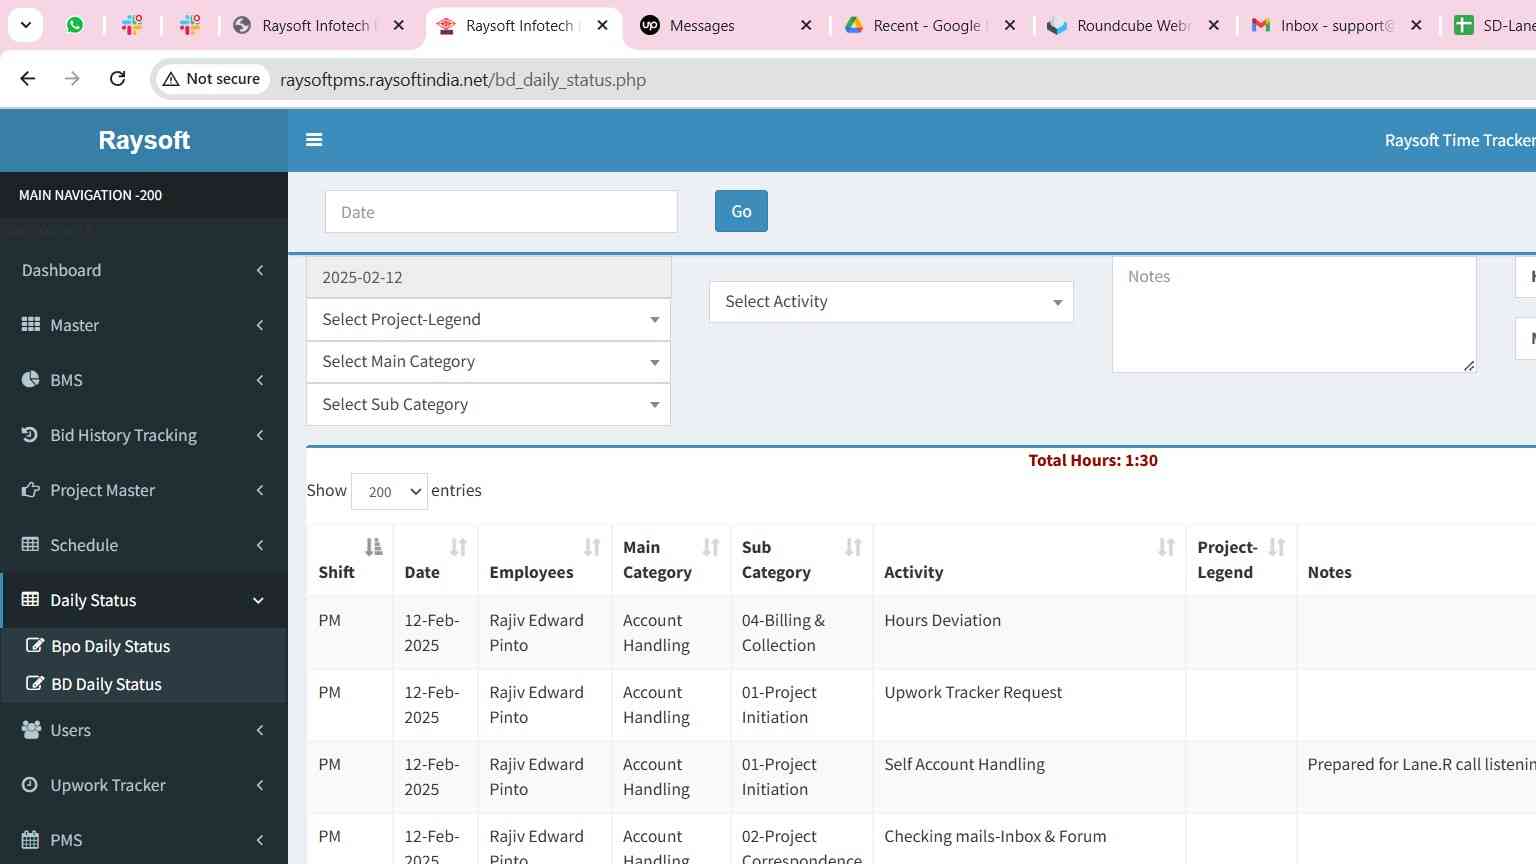This screenshot has width=1536, height=864.
Task: Expand the Master sidebar menu
Action: [x=144, y=325]
